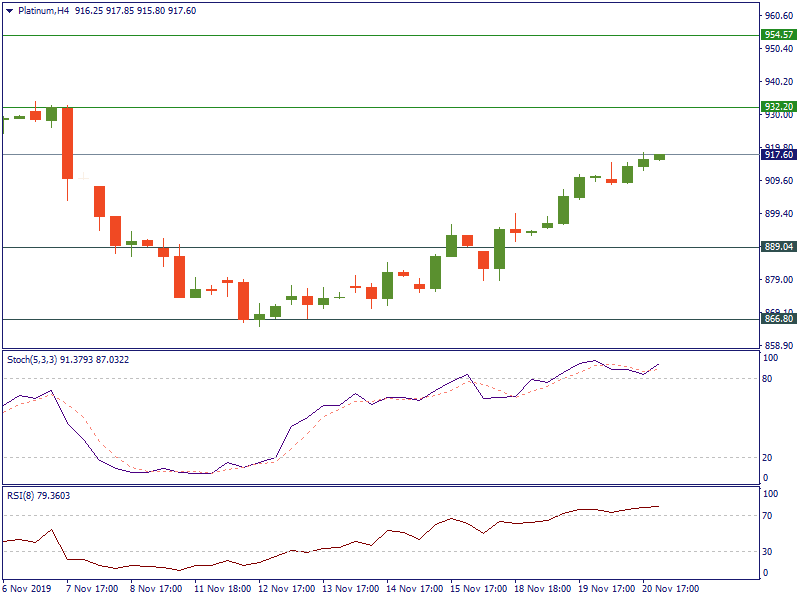Image resolution: width=800 pixels, height=600 pixels.
Task: Open the Platinum,H4 chart dropdown arrow
Action: point(10,11)
